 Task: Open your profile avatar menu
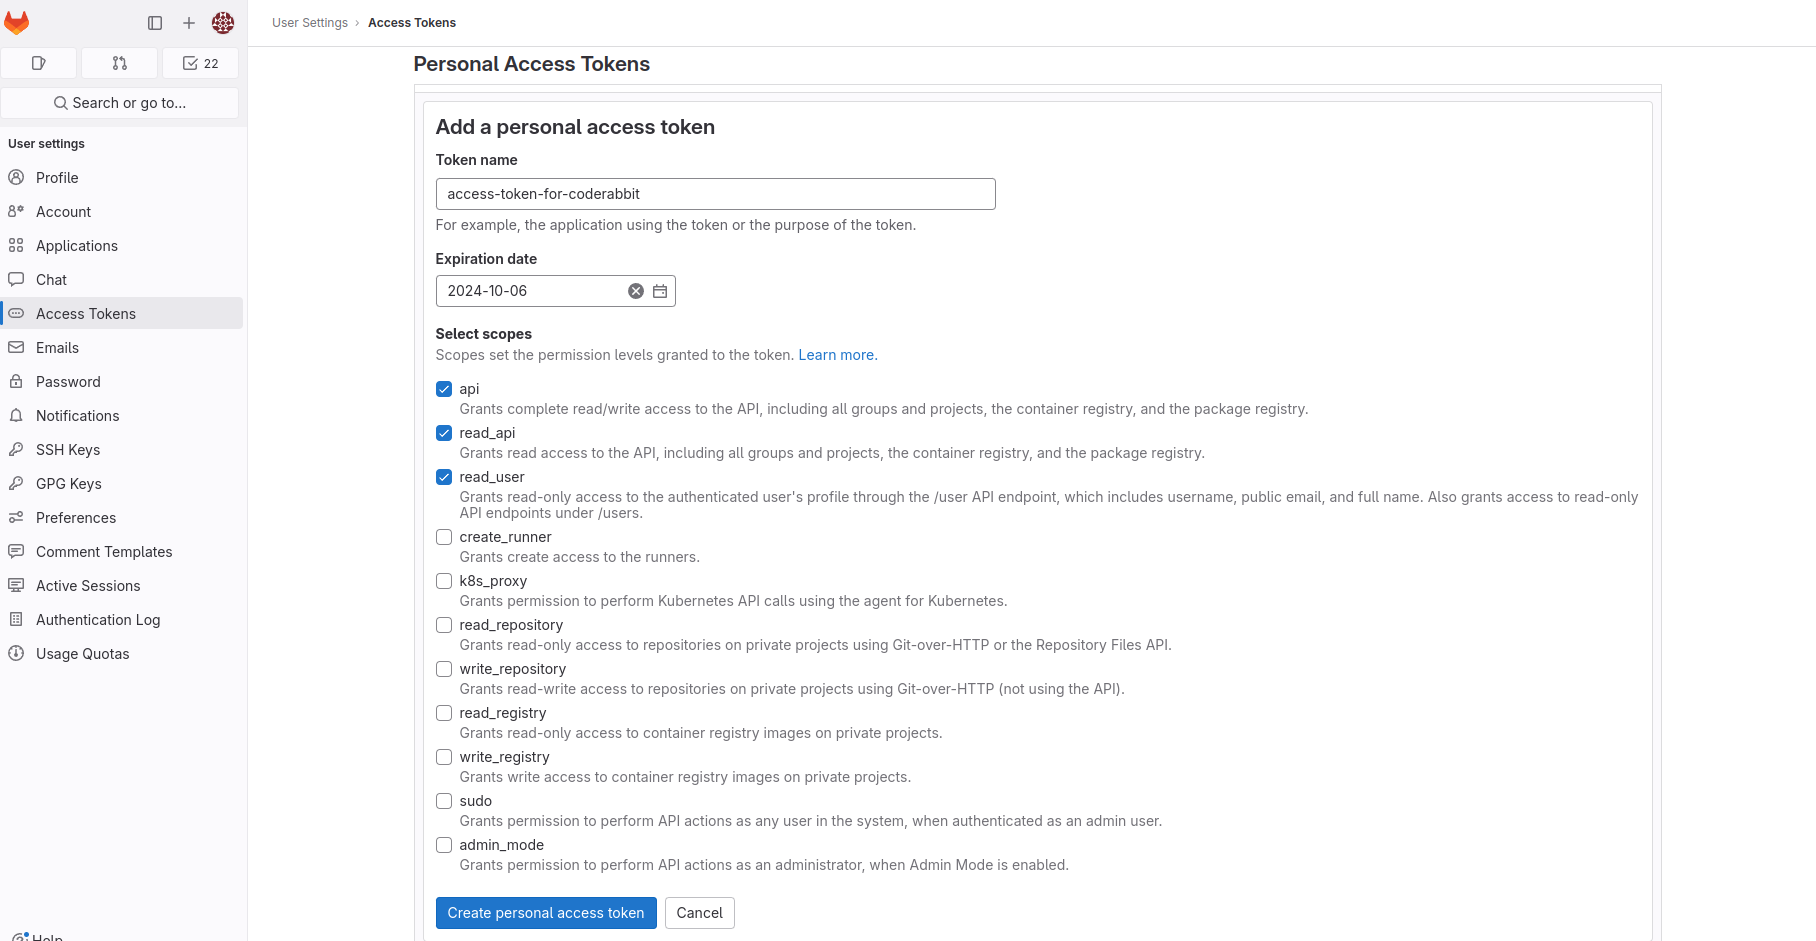pos(223,22)
